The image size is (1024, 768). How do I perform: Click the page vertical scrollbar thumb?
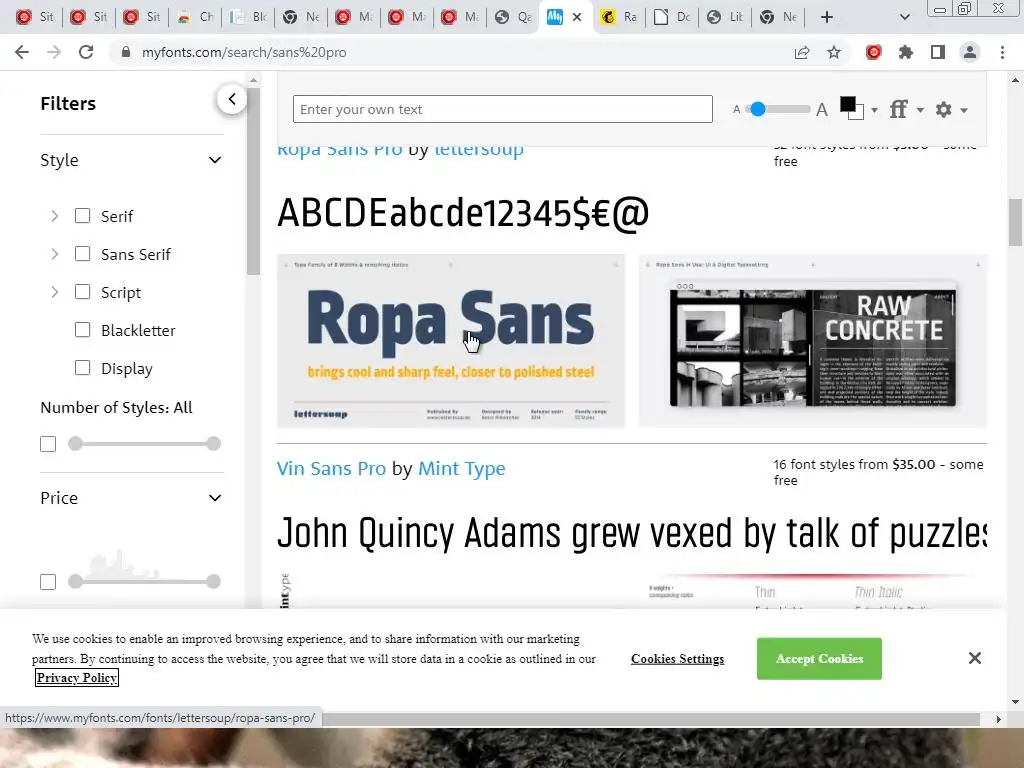[x=1015, y=223]
